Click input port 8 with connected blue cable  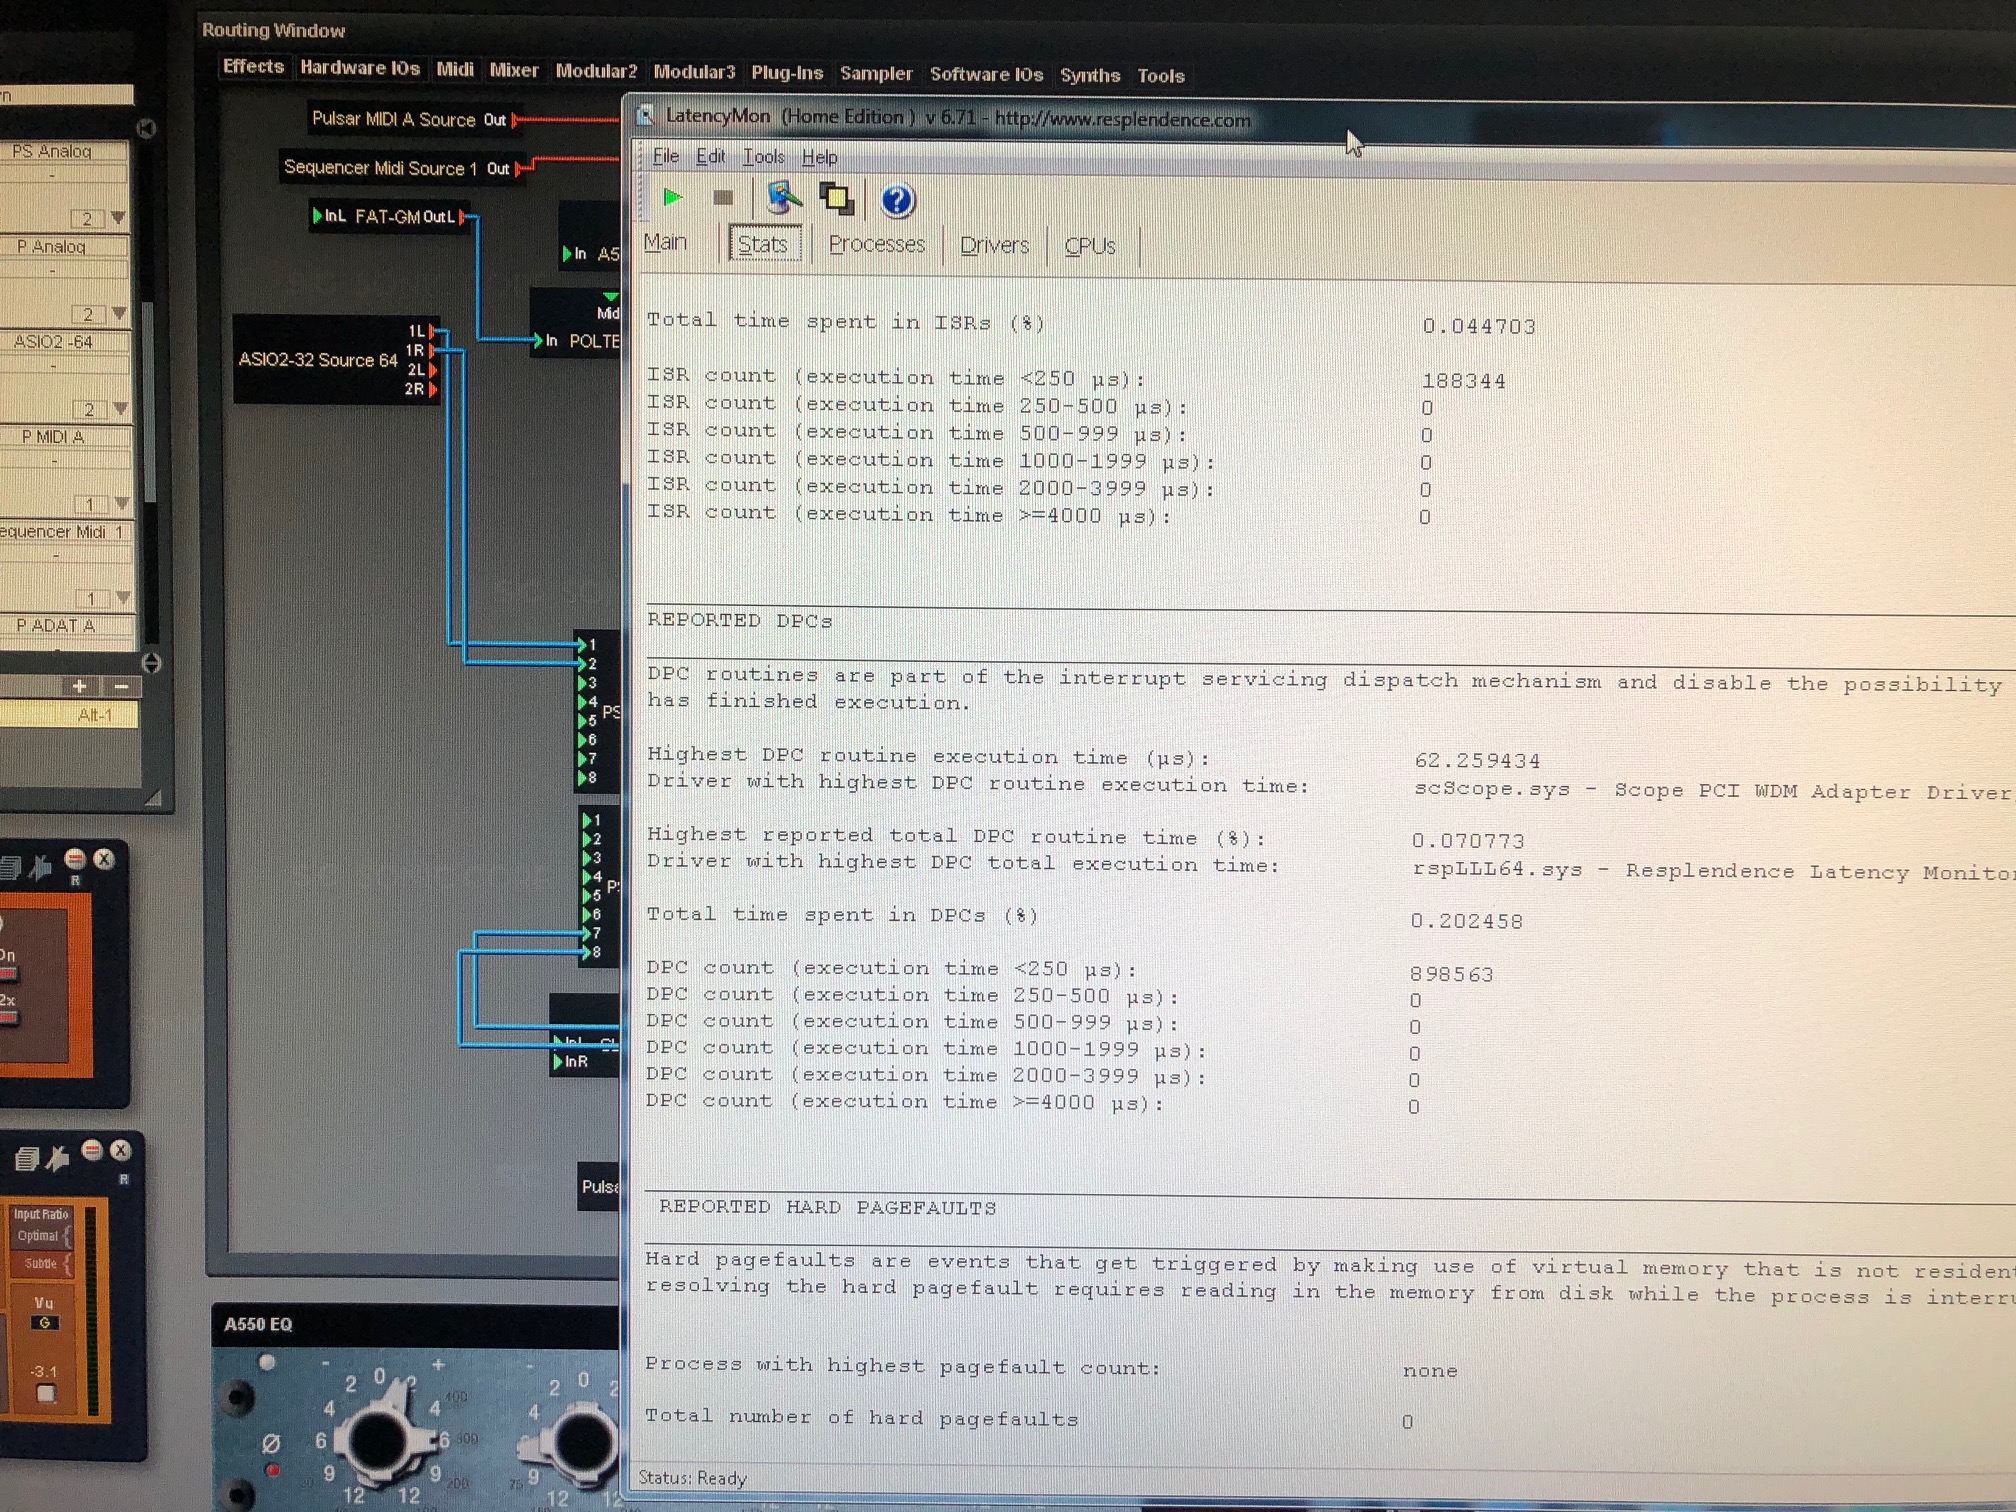pyautogui.click(x=585, y=952)
